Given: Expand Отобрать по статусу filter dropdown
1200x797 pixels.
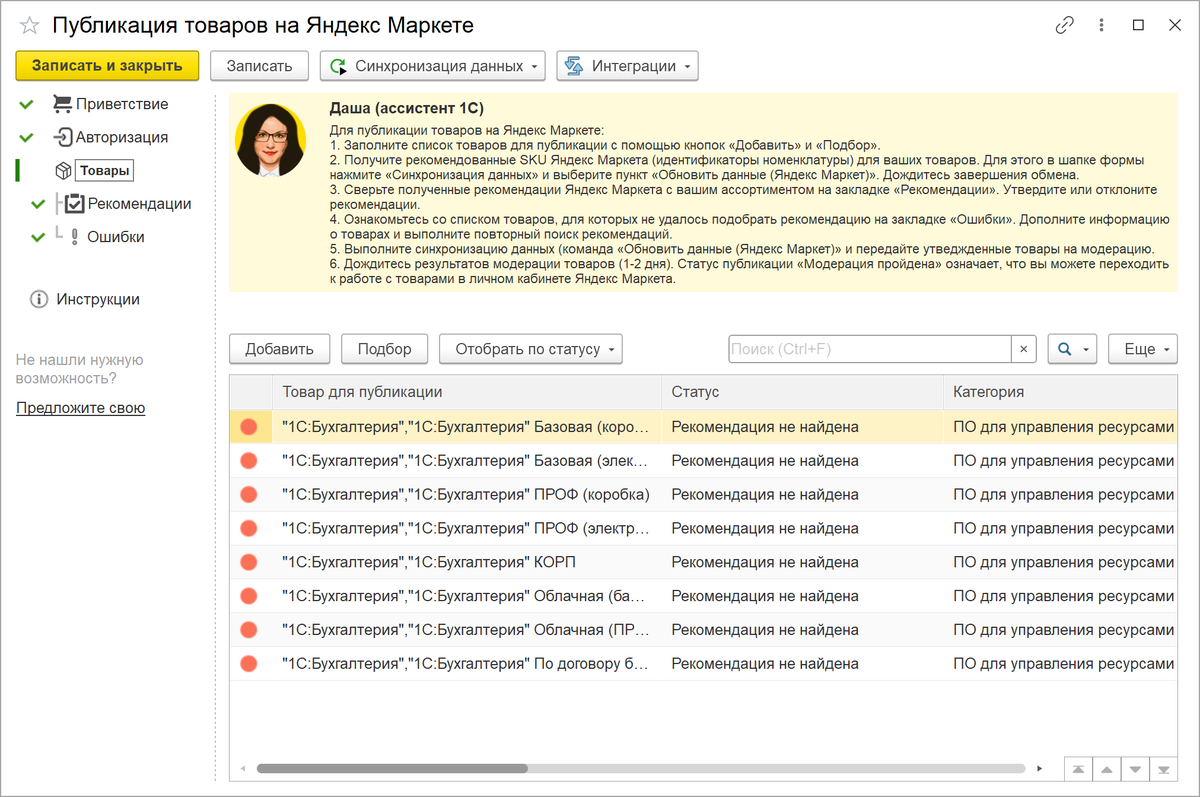Looking at the screenshot, I should click(x=531, y=349).
